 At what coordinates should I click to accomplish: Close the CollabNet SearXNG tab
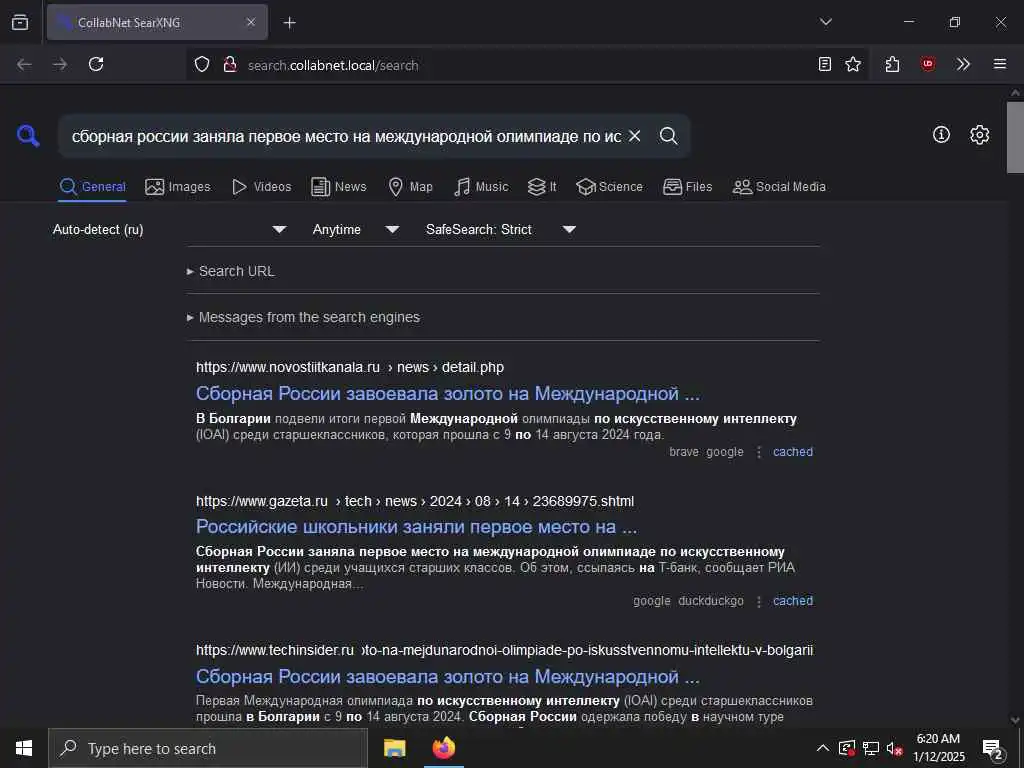coord(251,22)
